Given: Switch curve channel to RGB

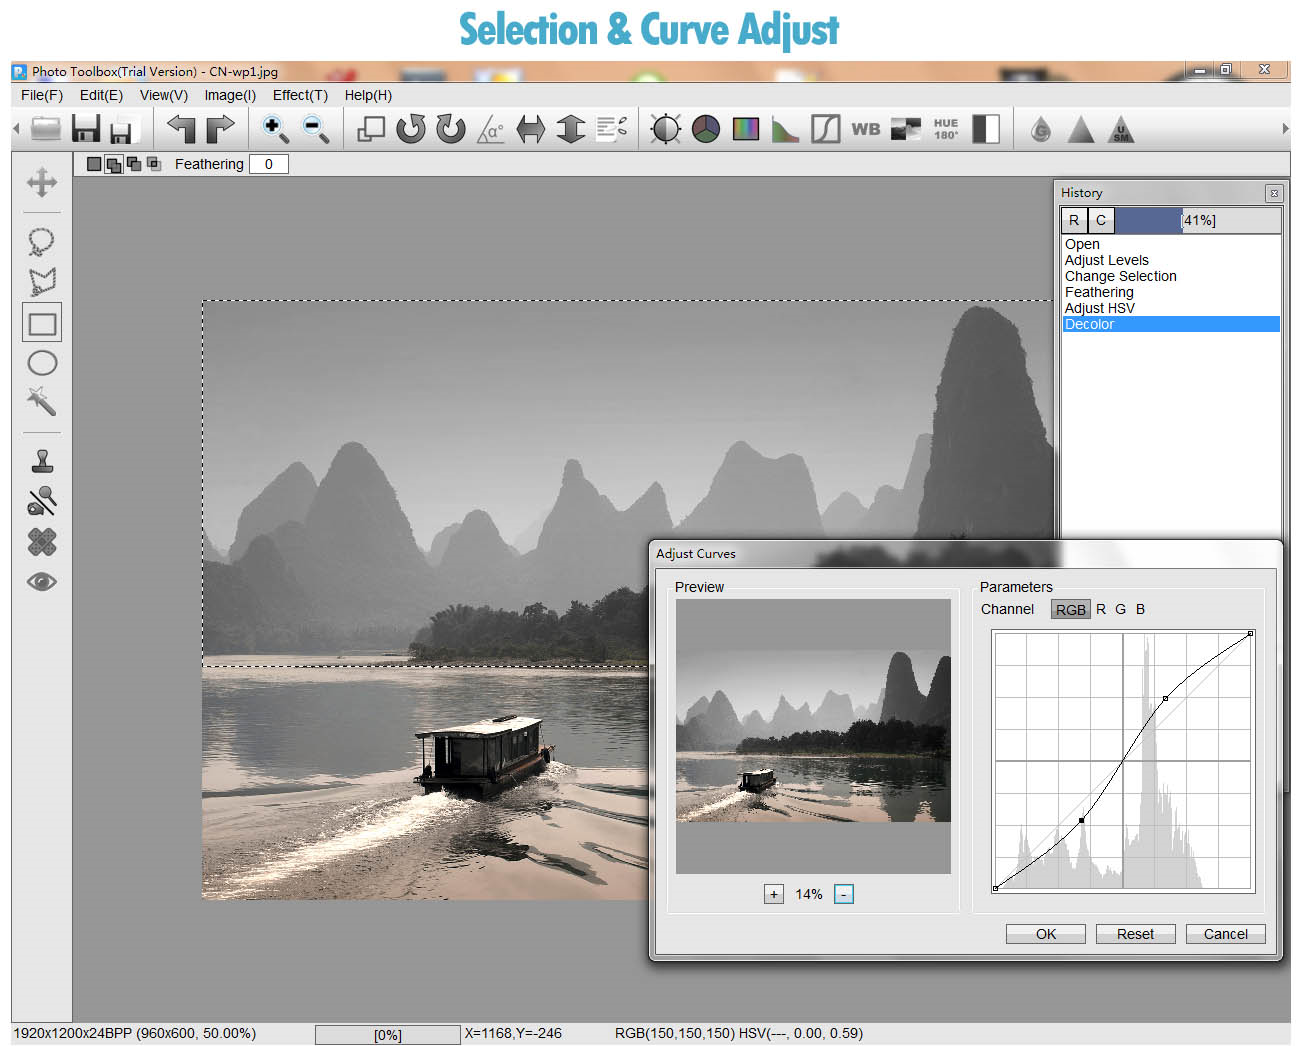Looking at the screenshot, I should point(1070,610).
